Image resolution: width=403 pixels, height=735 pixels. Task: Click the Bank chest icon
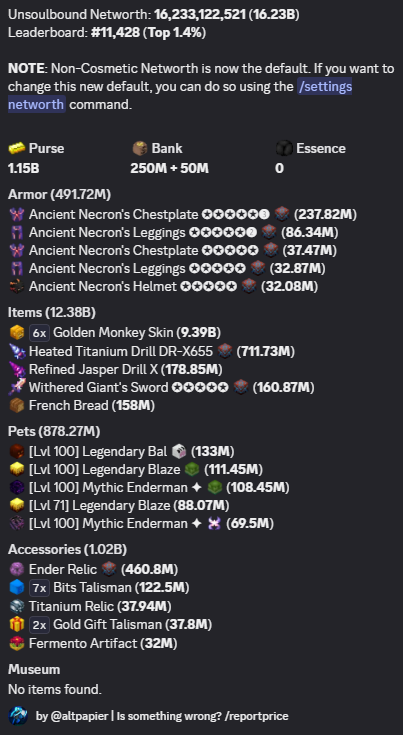140,149
